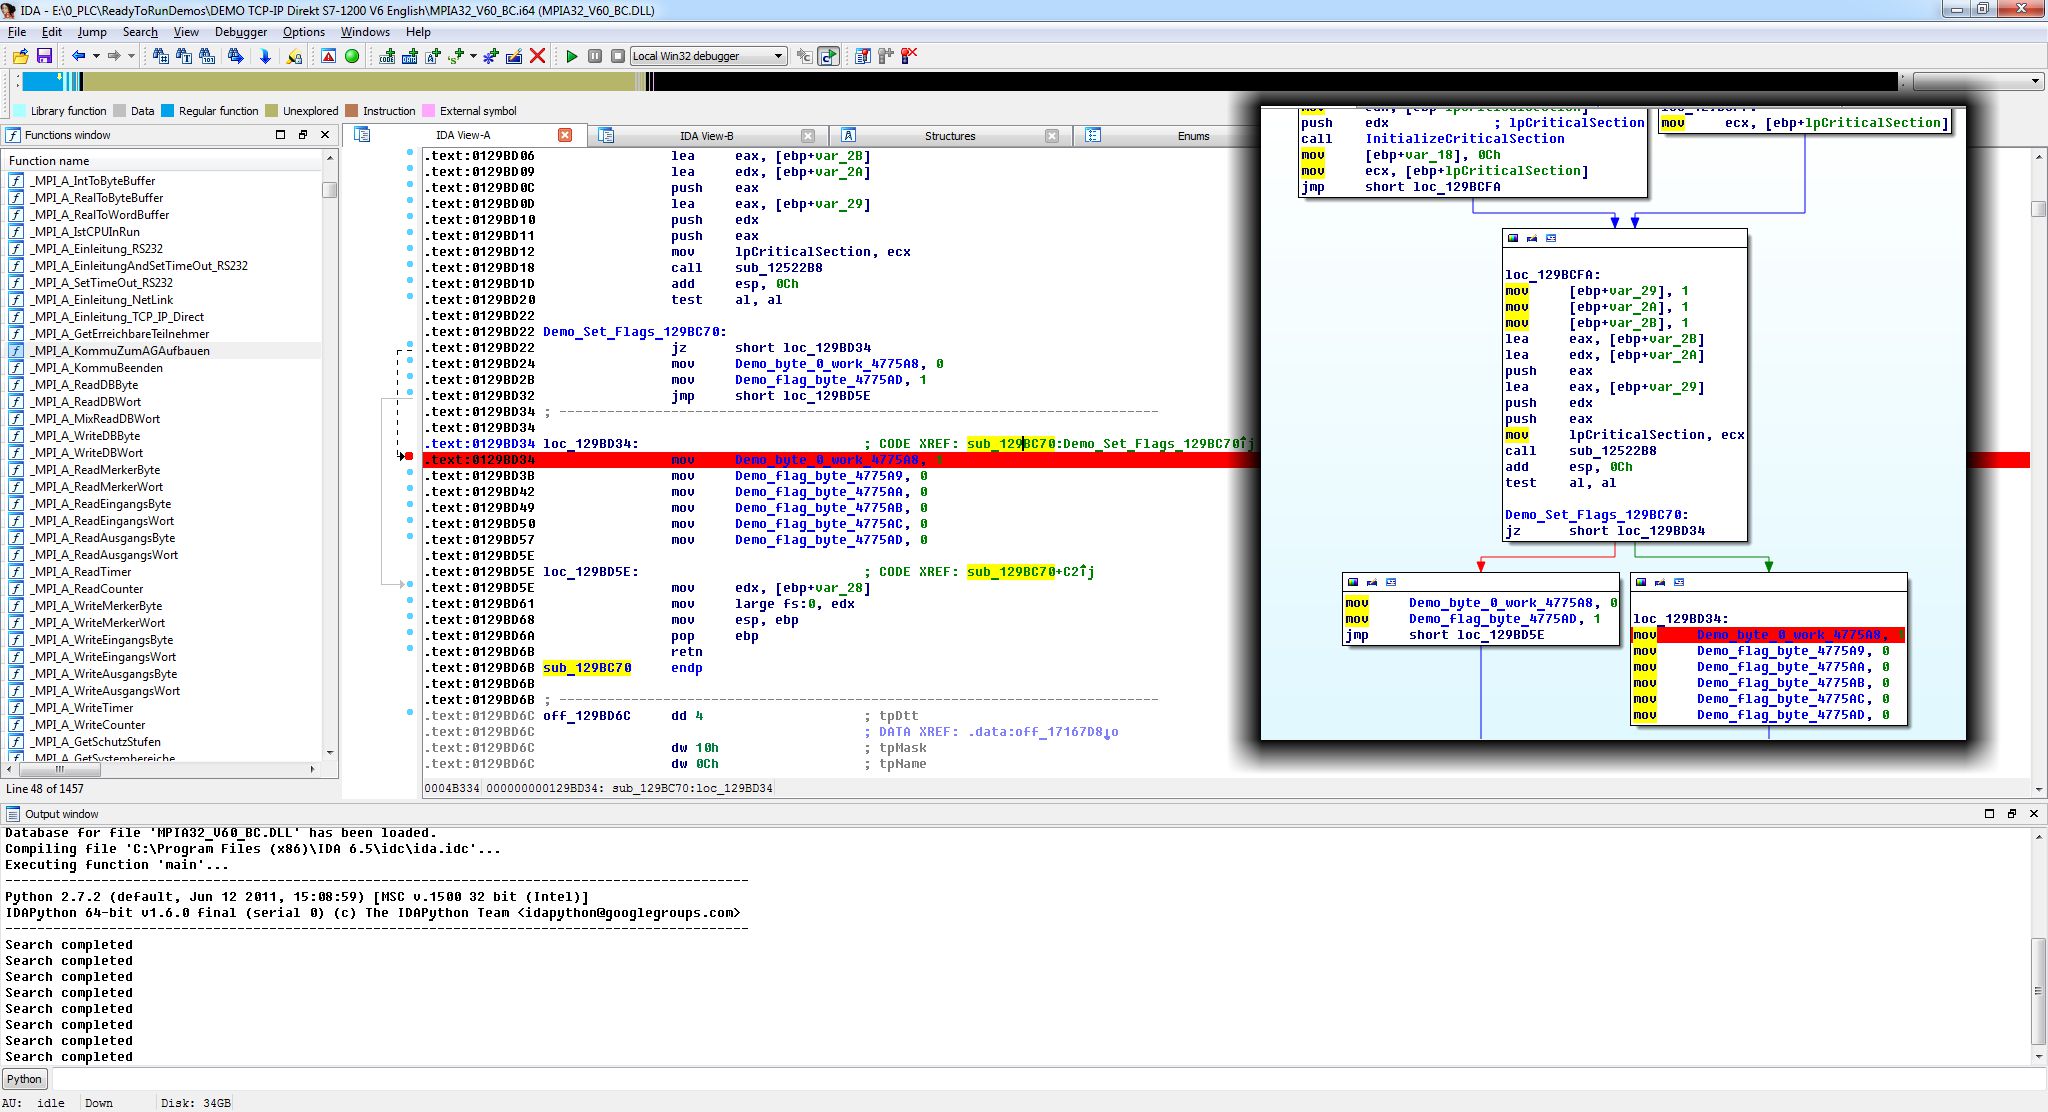This screenshot has height=1112, width=2048.
Task: Close the Structures tab
Action: [1052, 136]
